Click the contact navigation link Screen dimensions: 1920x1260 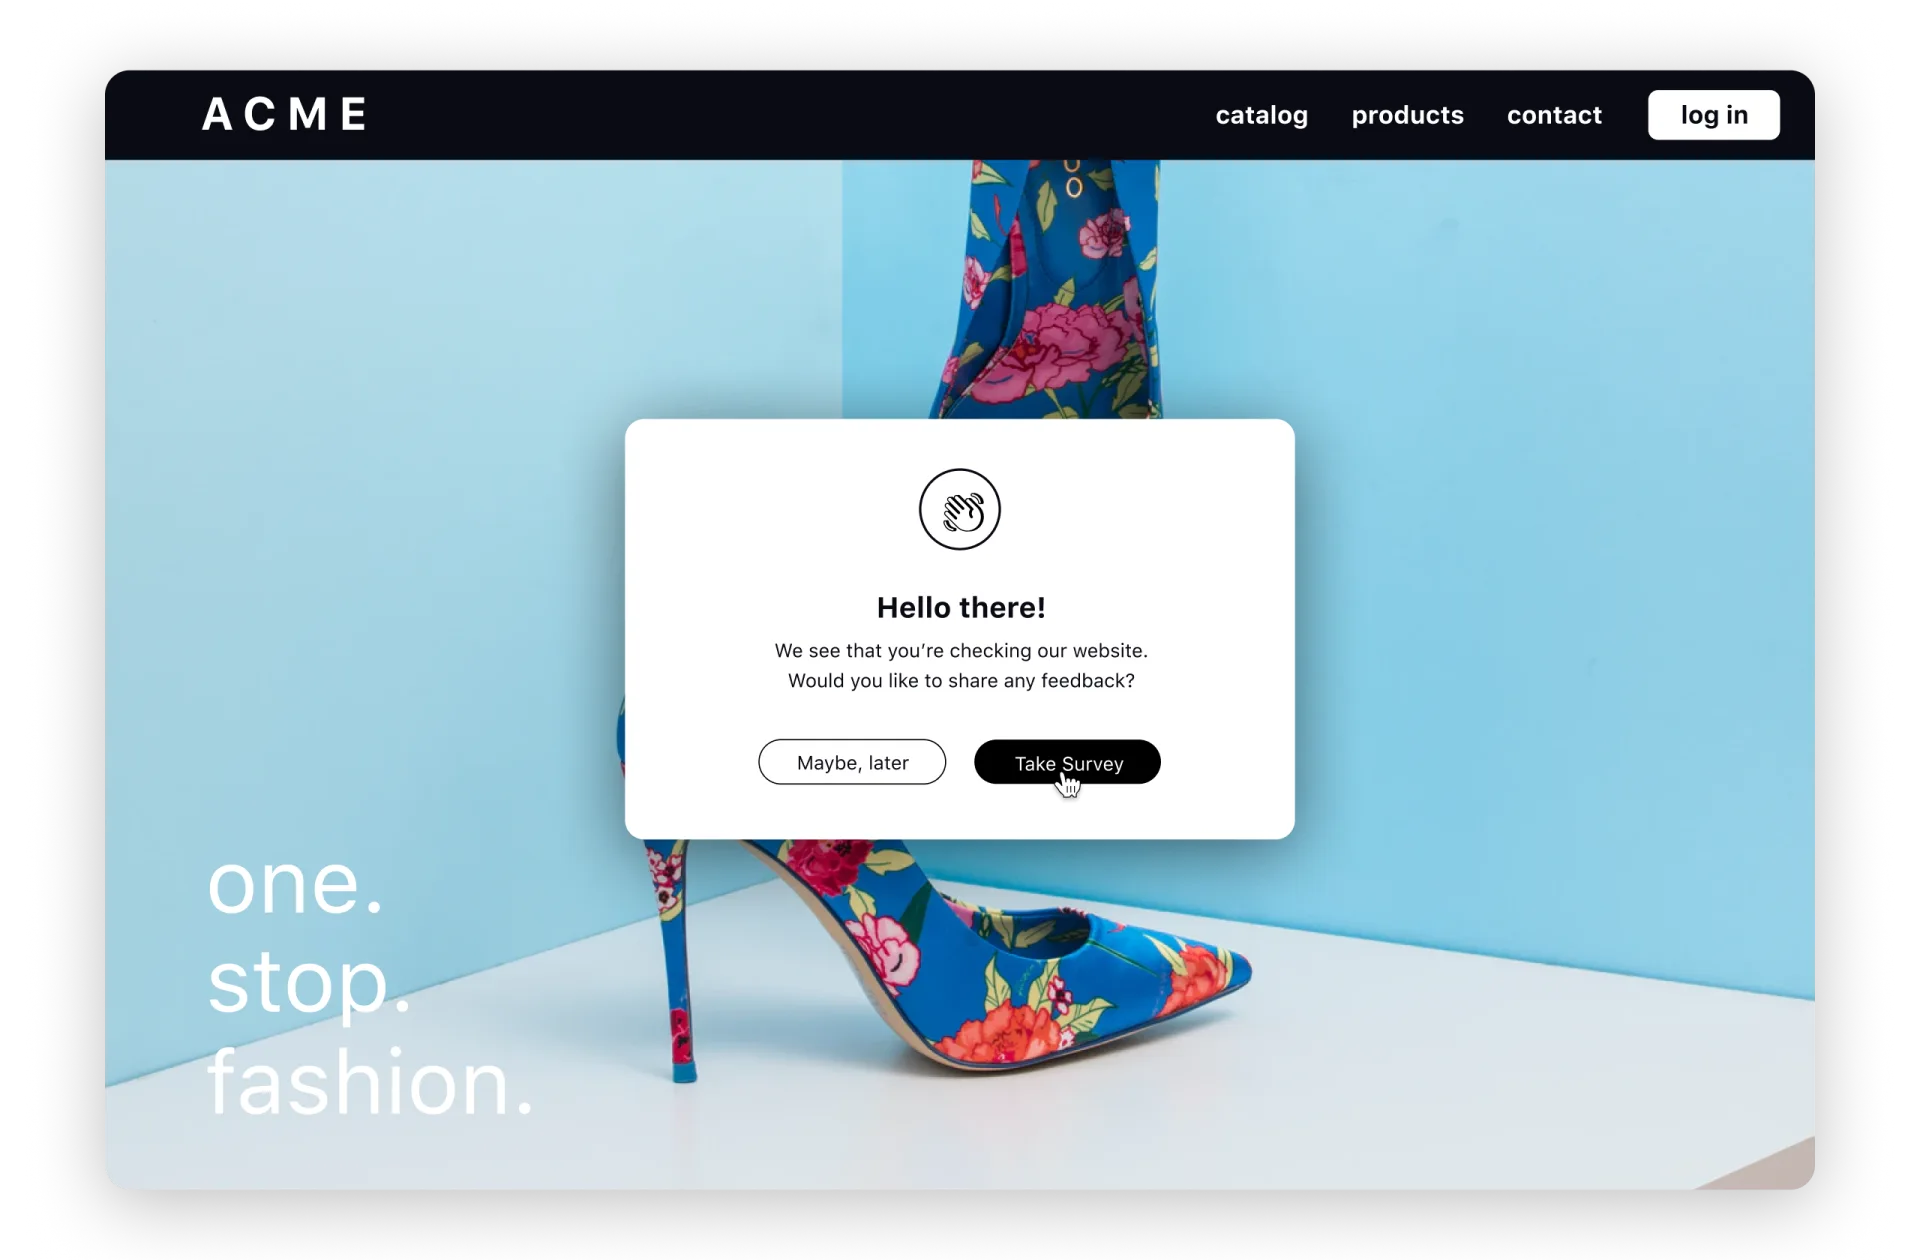click(x=1555, y=114)
